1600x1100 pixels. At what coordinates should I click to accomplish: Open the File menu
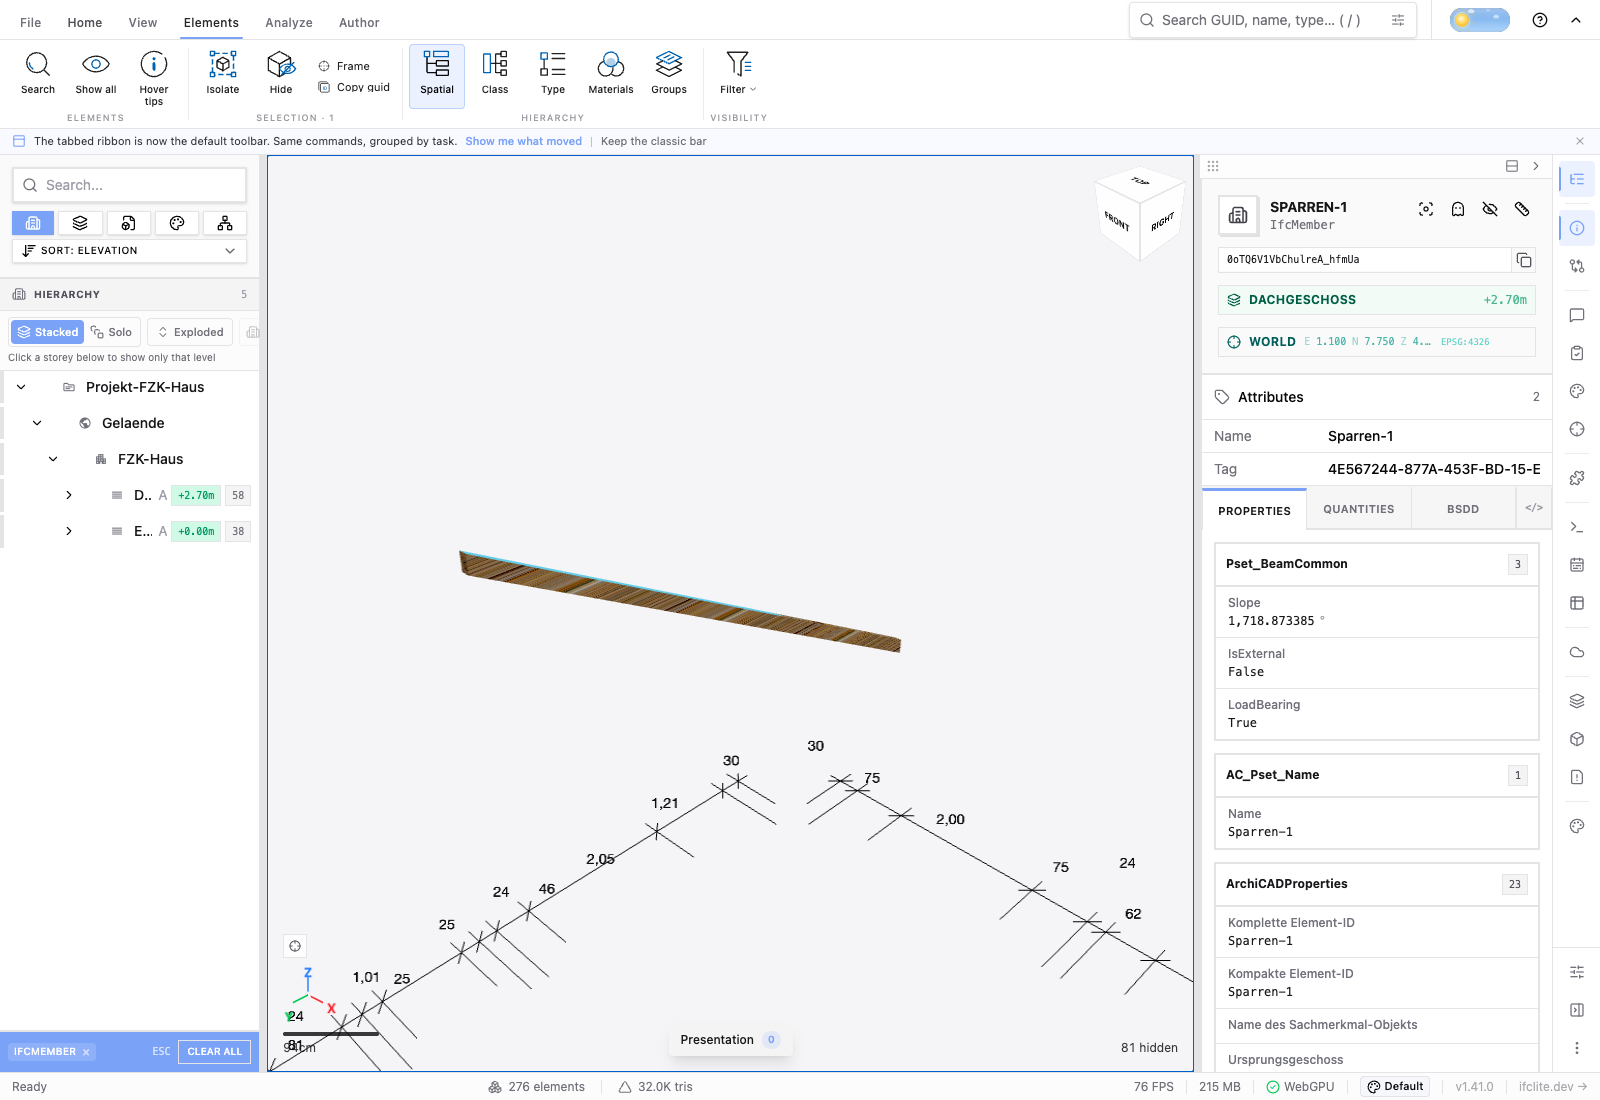pos(31,22)
